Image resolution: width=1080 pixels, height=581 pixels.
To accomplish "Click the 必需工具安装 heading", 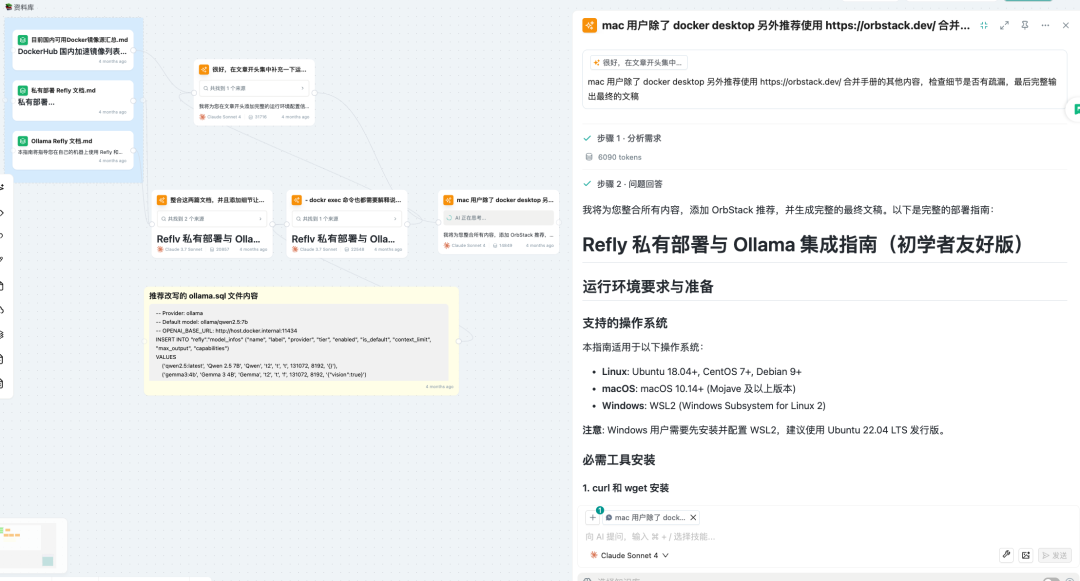I will (x=619, y=460).
